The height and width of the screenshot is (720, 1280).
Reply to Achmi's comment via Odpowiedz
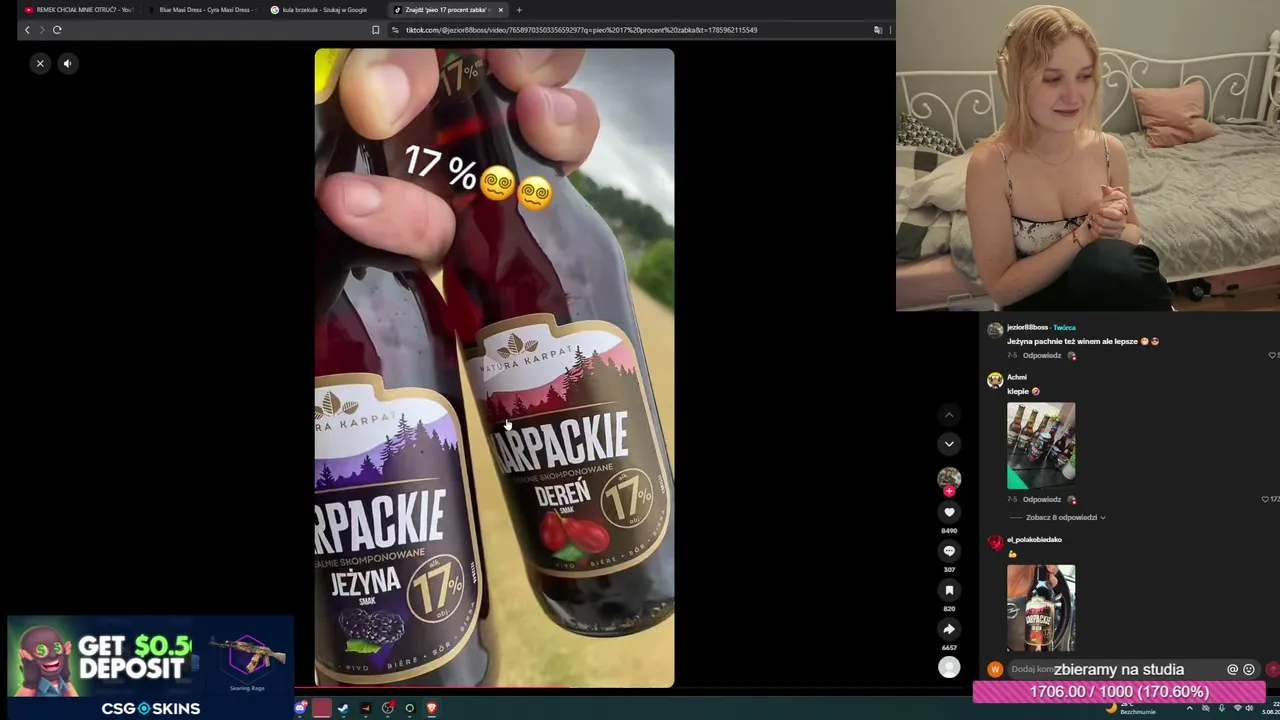click(1042, 499)
